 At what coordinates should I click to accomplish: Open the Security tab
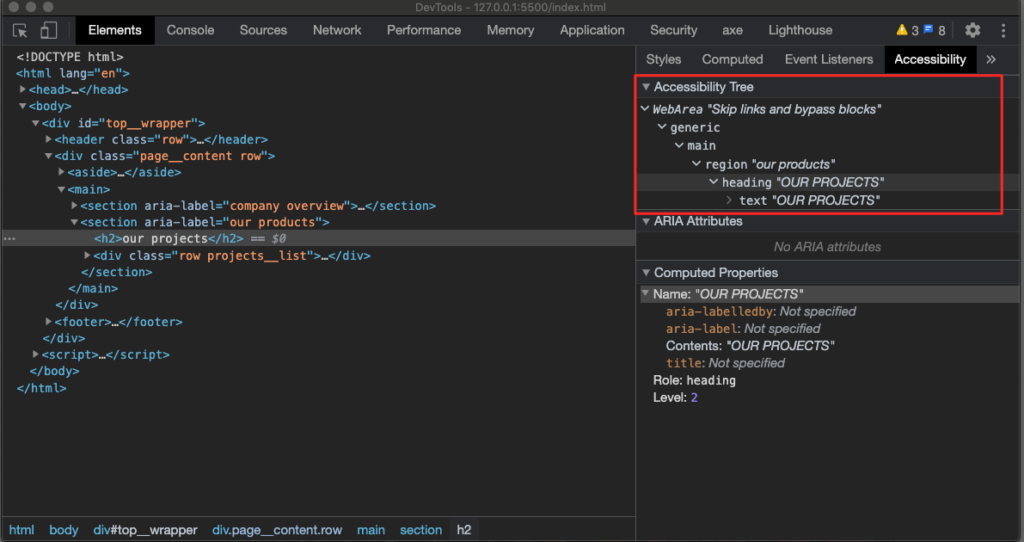673,30
